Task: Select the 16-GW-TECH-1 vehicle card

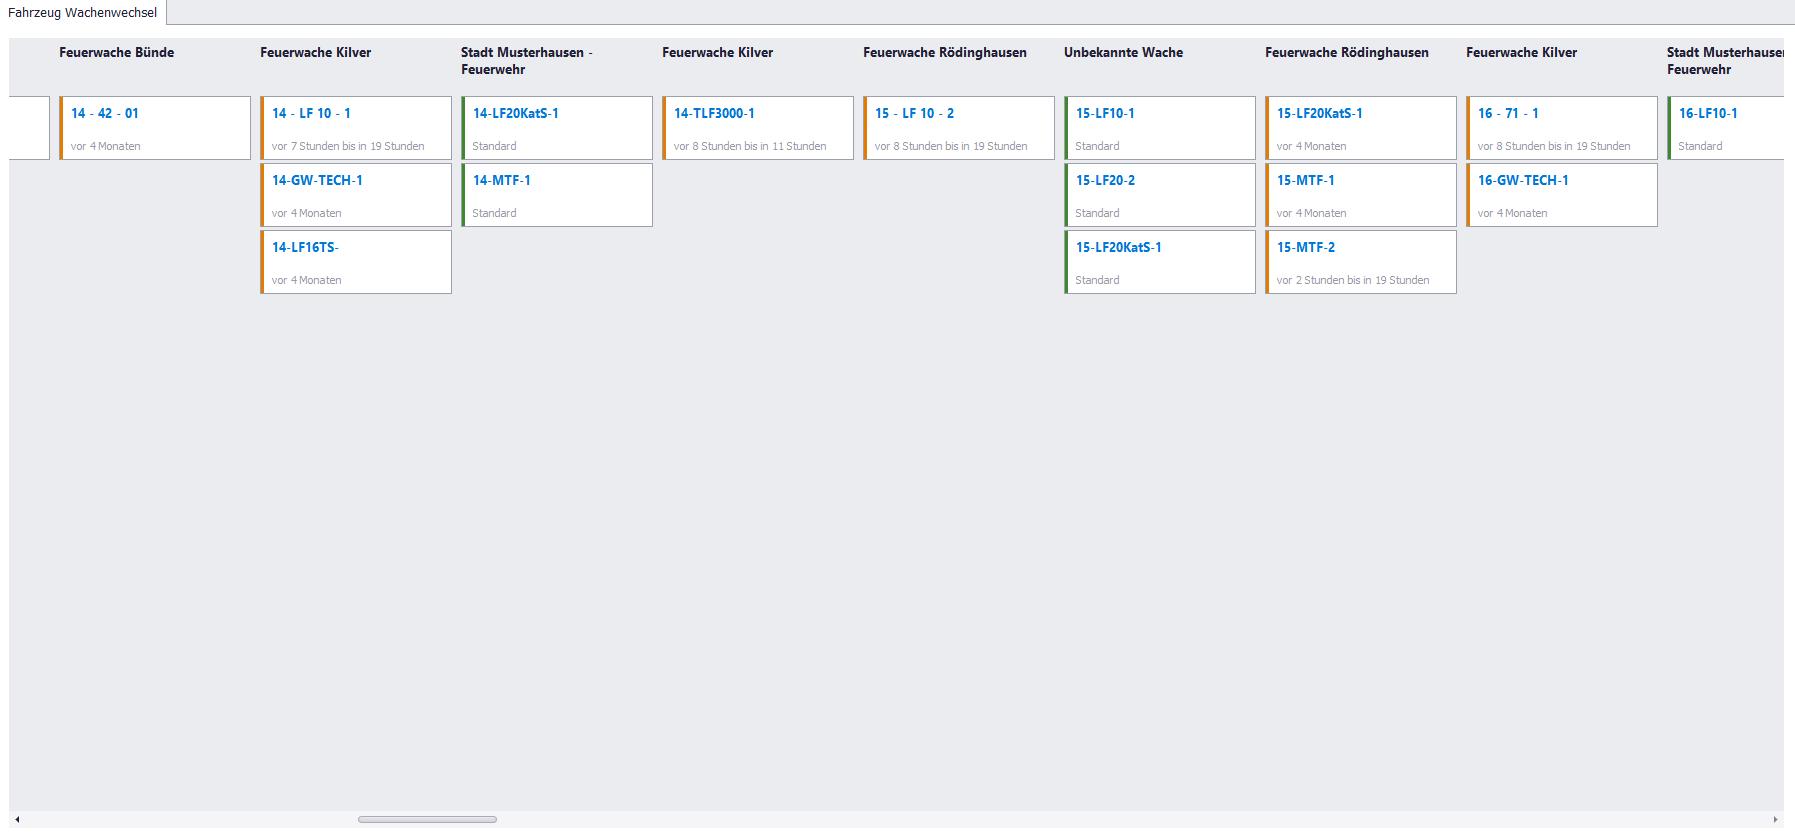Action: (1562, 195)
